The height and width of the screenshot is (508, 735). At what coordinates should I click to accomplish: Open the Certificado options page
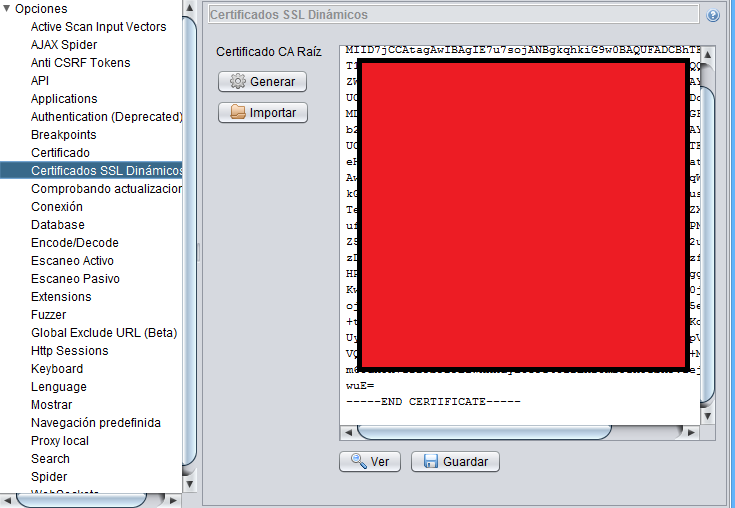[60, 152]
